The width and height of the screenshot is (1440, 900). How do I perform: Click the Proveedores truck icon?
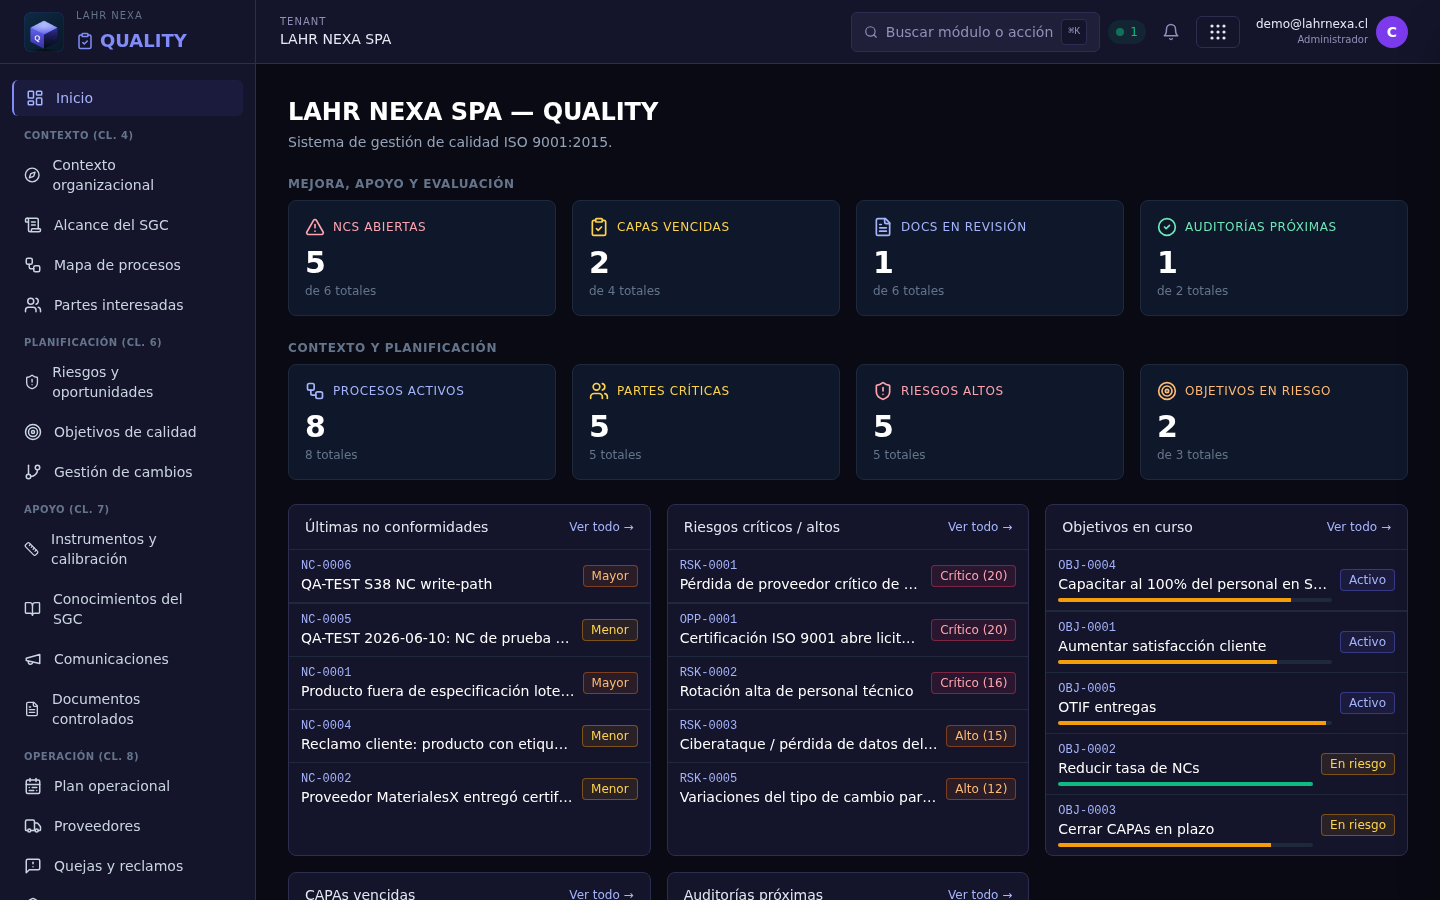pos(33,826)
